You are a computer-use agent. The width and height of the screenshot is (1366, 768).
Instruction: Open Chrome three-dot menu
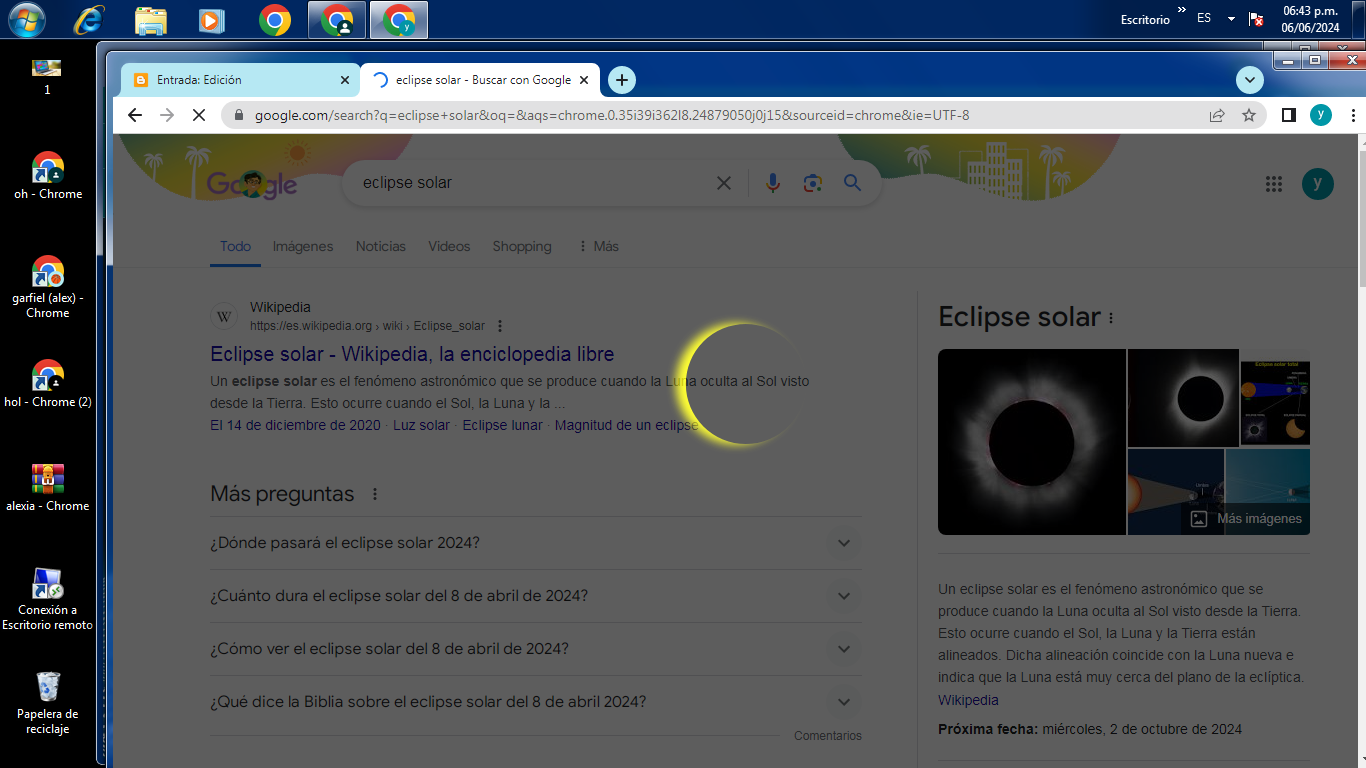click(x=1353, y=115)
